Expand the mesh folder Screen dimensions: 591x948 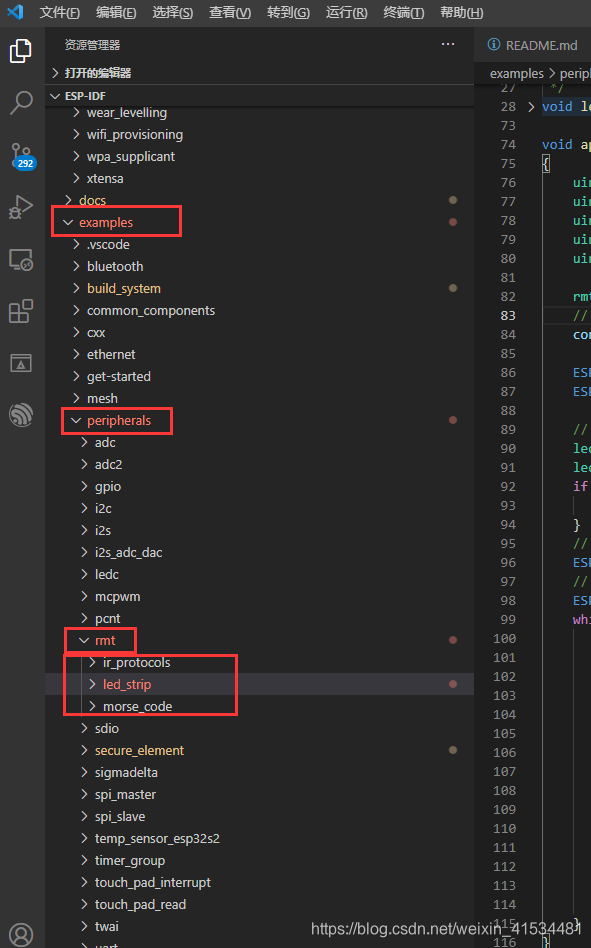point(260,398)
